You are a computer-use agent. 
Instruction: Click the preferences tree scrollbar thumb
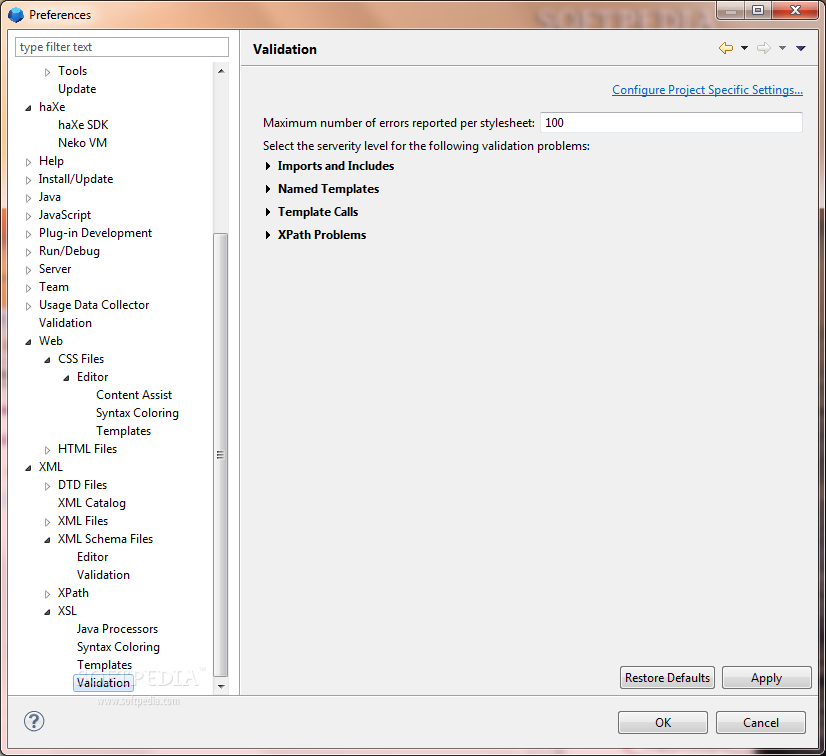tap(221, 455)
